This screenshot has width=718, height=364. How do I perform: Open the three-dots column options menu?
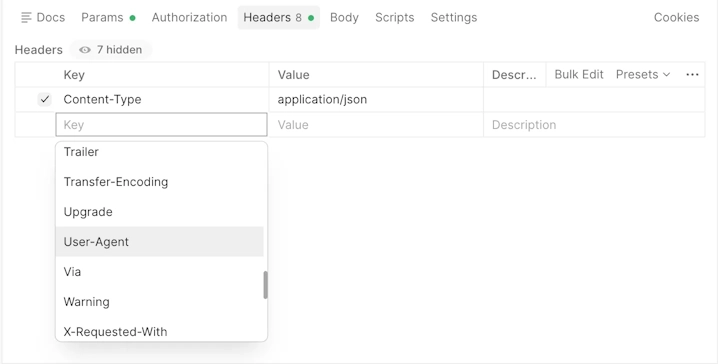click(x=692, y=75)
